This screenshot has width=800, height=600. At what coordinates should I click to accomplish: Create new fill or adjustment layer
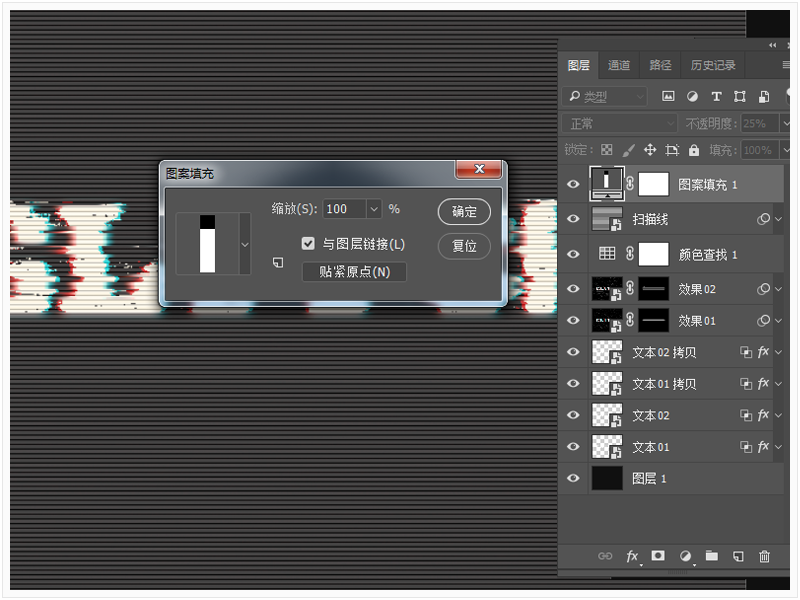(x=686, y=556)
